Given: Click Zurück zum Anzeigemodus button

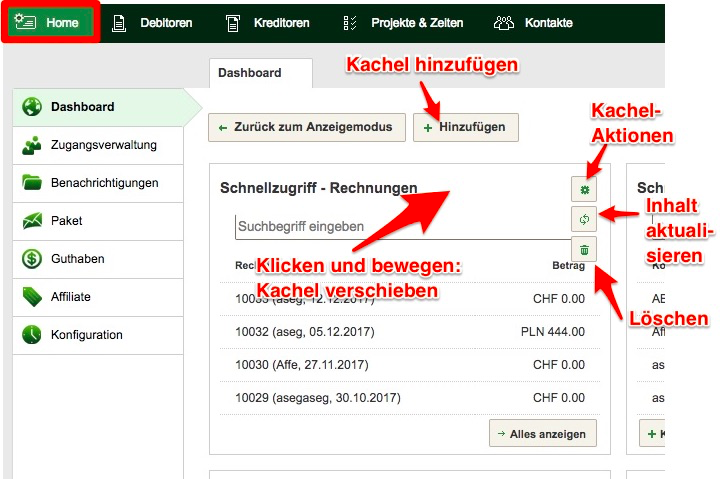Looking at the screenshot, I should 307,127.
